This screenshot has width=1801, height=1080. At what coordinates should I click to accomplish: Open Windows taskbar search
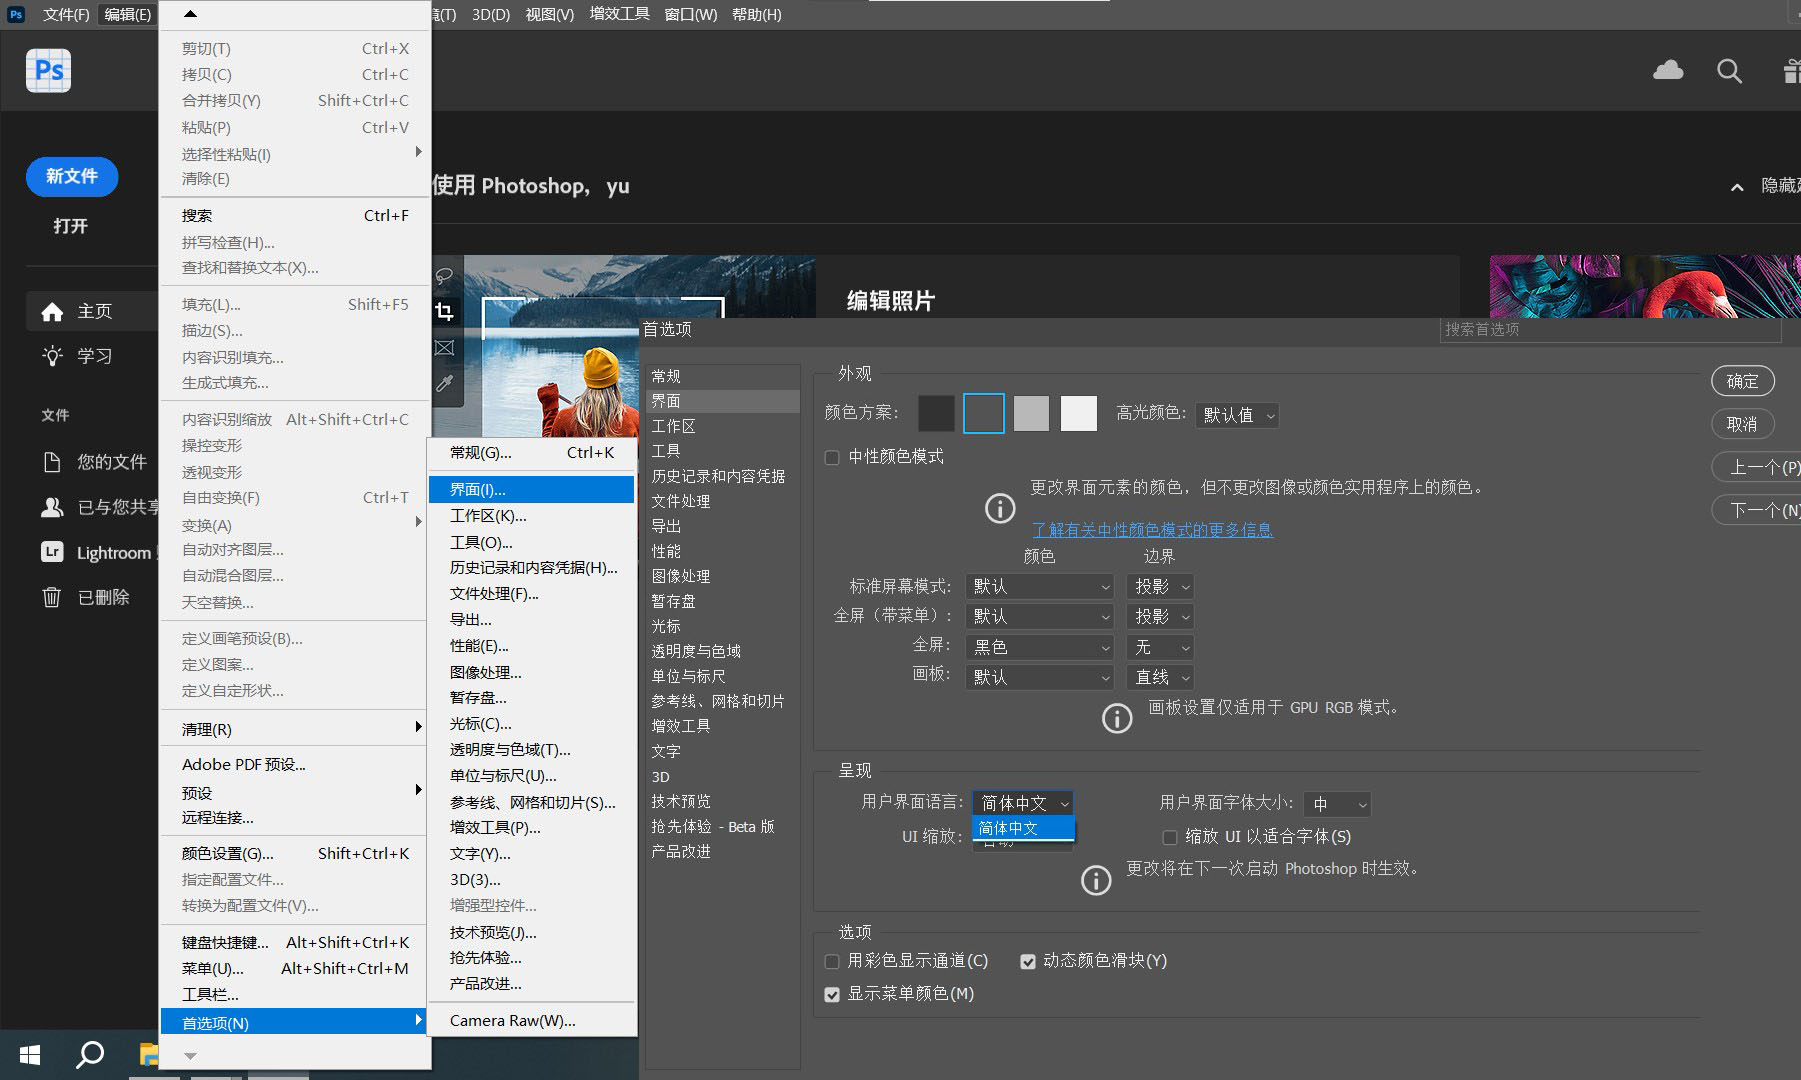(x=90, y=1054)
